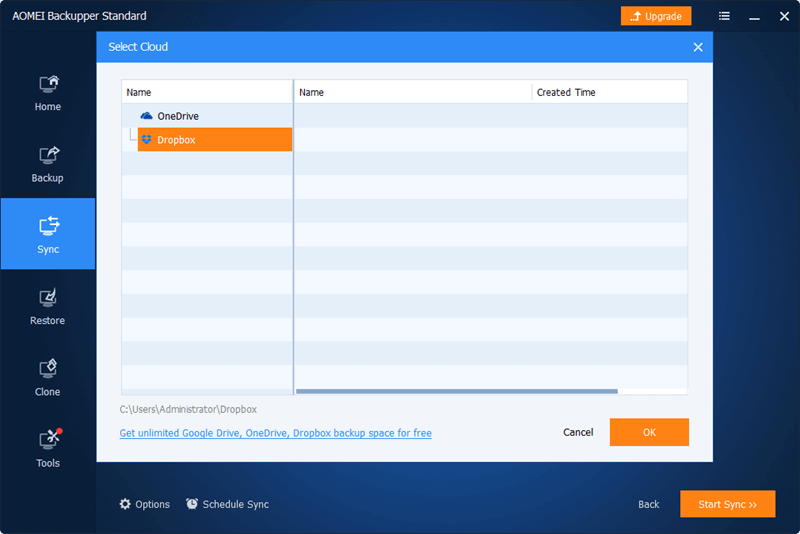Click the Options gear icon
This screenshot has height=534, width=800.
pos(125,504)
